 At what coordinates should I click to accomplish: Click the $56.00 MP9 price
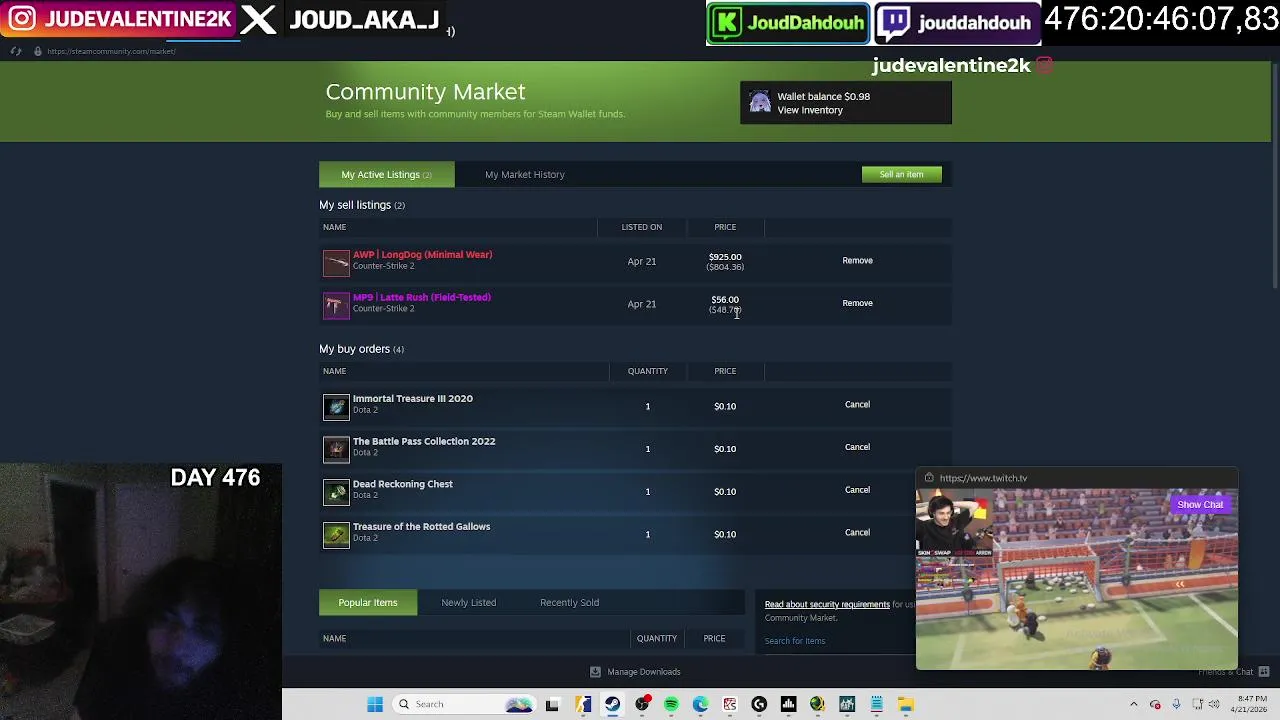[725, 300]
